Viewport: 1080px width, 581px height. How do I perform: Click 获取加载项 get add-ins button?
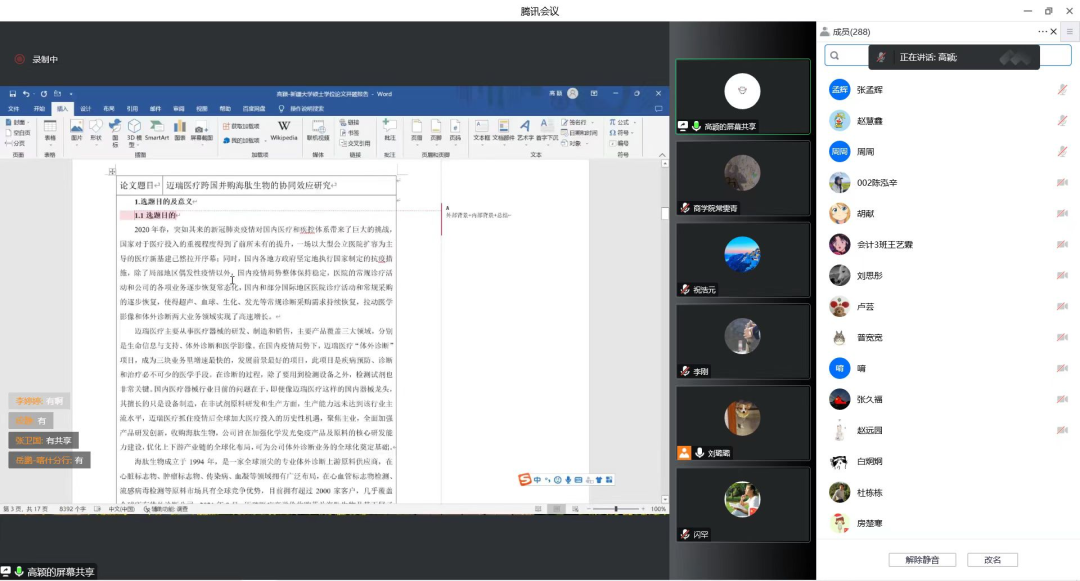(x=241, y=127)
